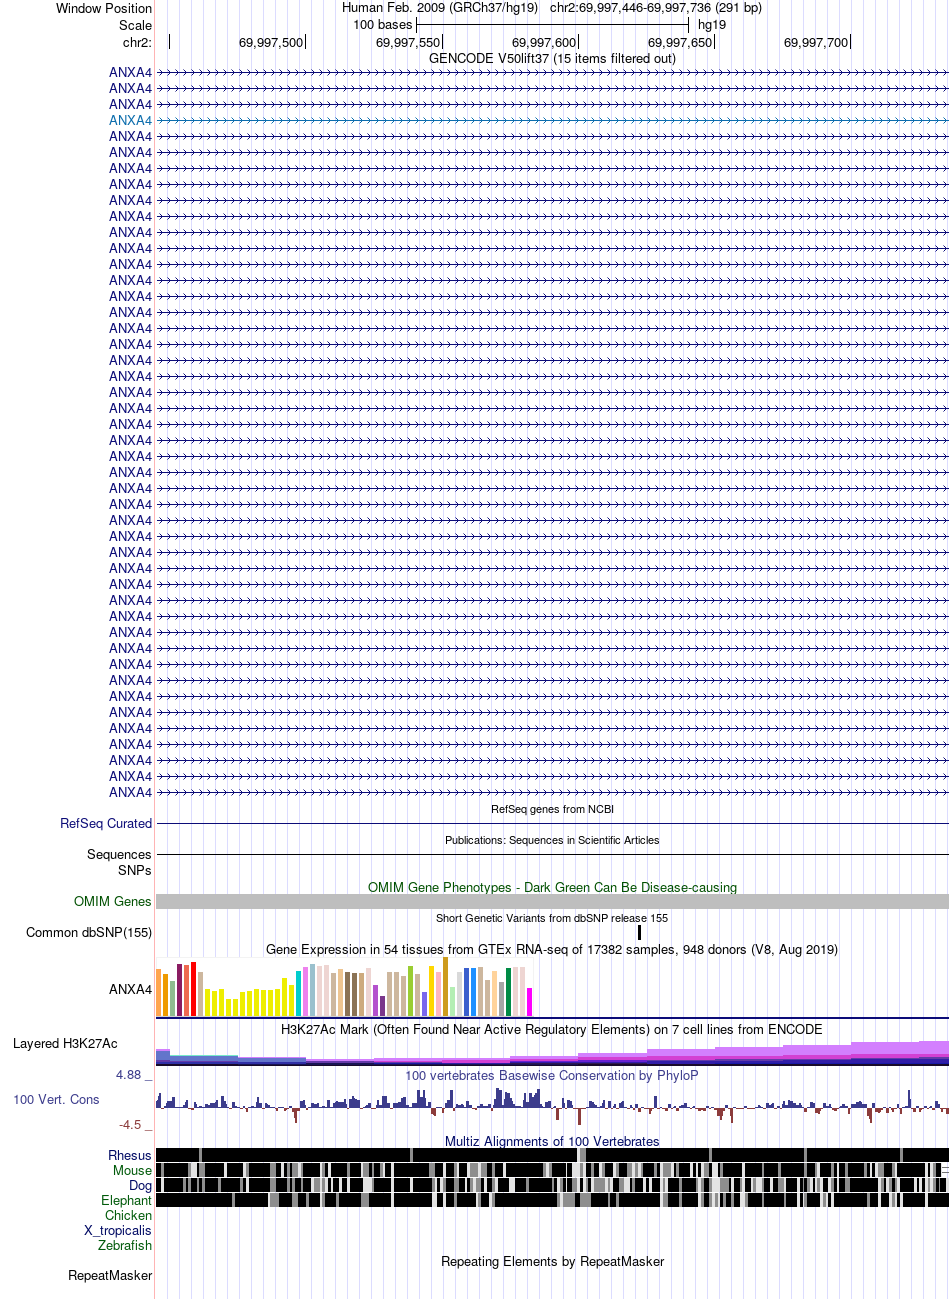Screen dimensions: 950x1299
Task: Click the 69,997,500 ruler coordinate
Action: coord(270,43)
